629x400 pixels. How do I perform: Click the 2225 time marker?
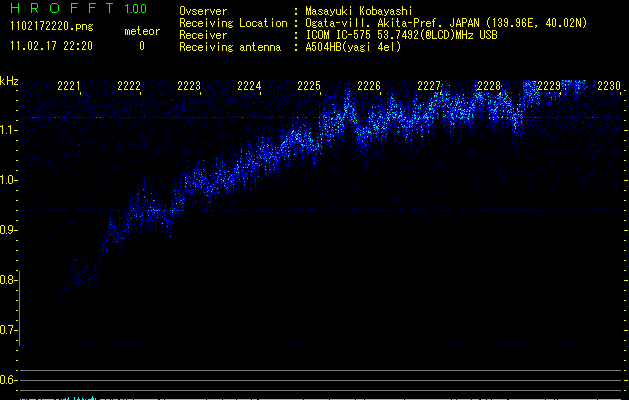point(309,86)
